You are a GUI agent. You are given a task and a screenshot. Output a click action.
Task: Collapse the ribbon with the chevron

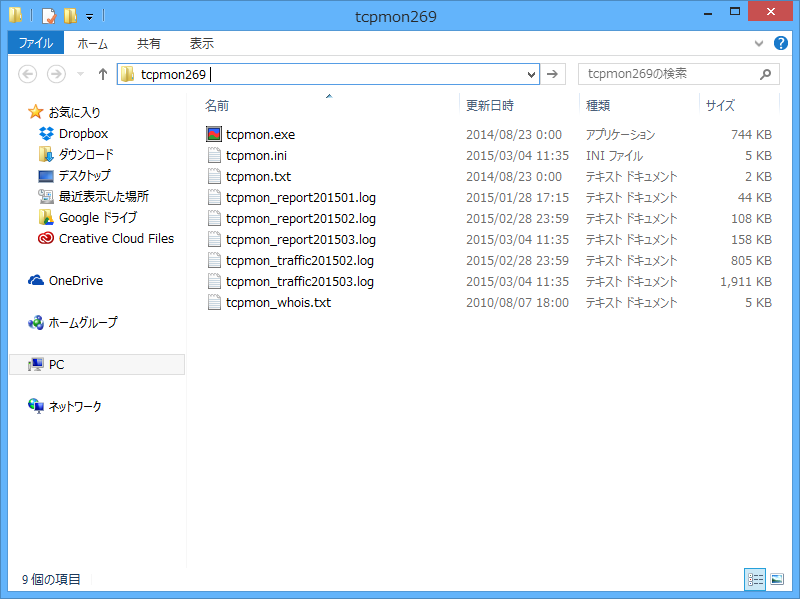(x=759, y=43)
